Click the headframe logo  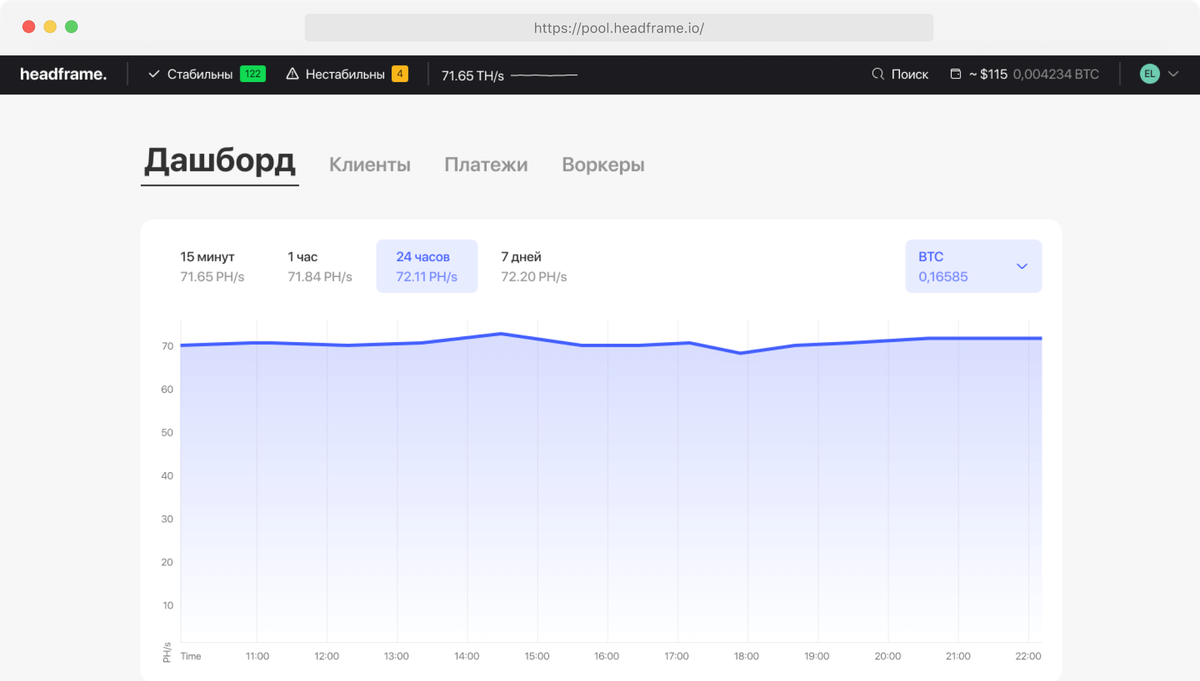click(x=63, y=74)
